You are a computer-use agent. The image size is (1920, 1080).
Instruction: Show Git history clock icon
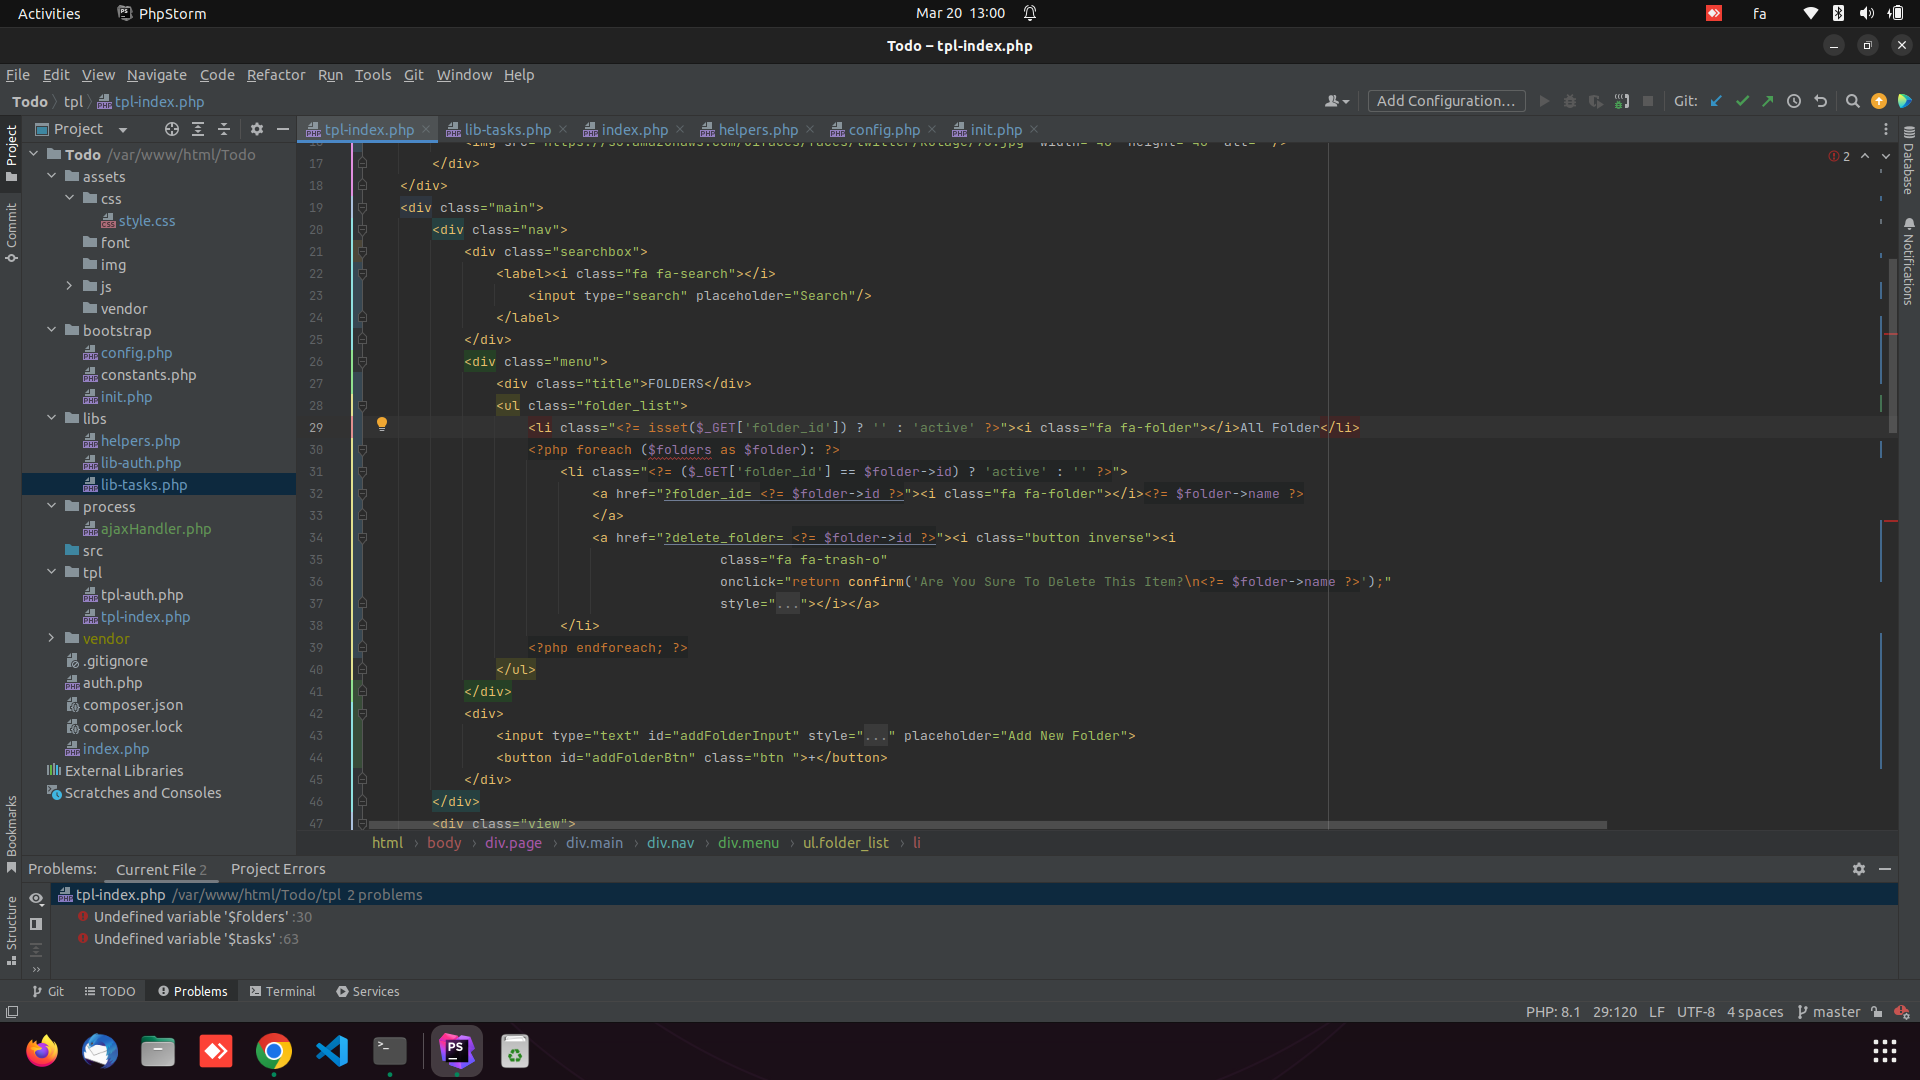coord(1794,101)
